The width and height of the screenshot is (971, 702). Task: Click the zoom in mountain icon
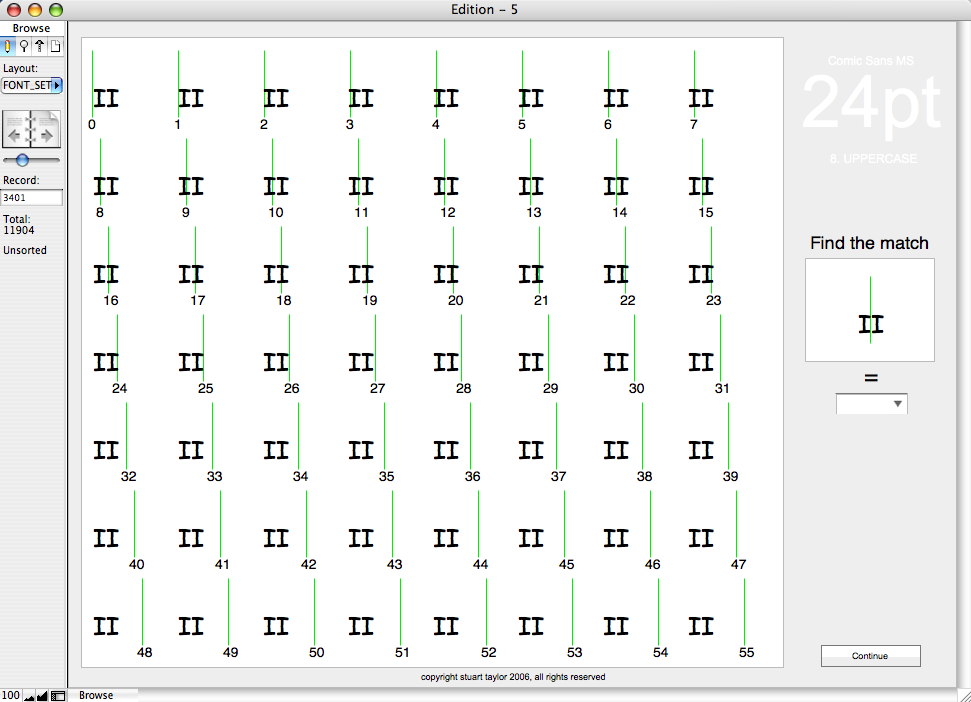[43, 695]
